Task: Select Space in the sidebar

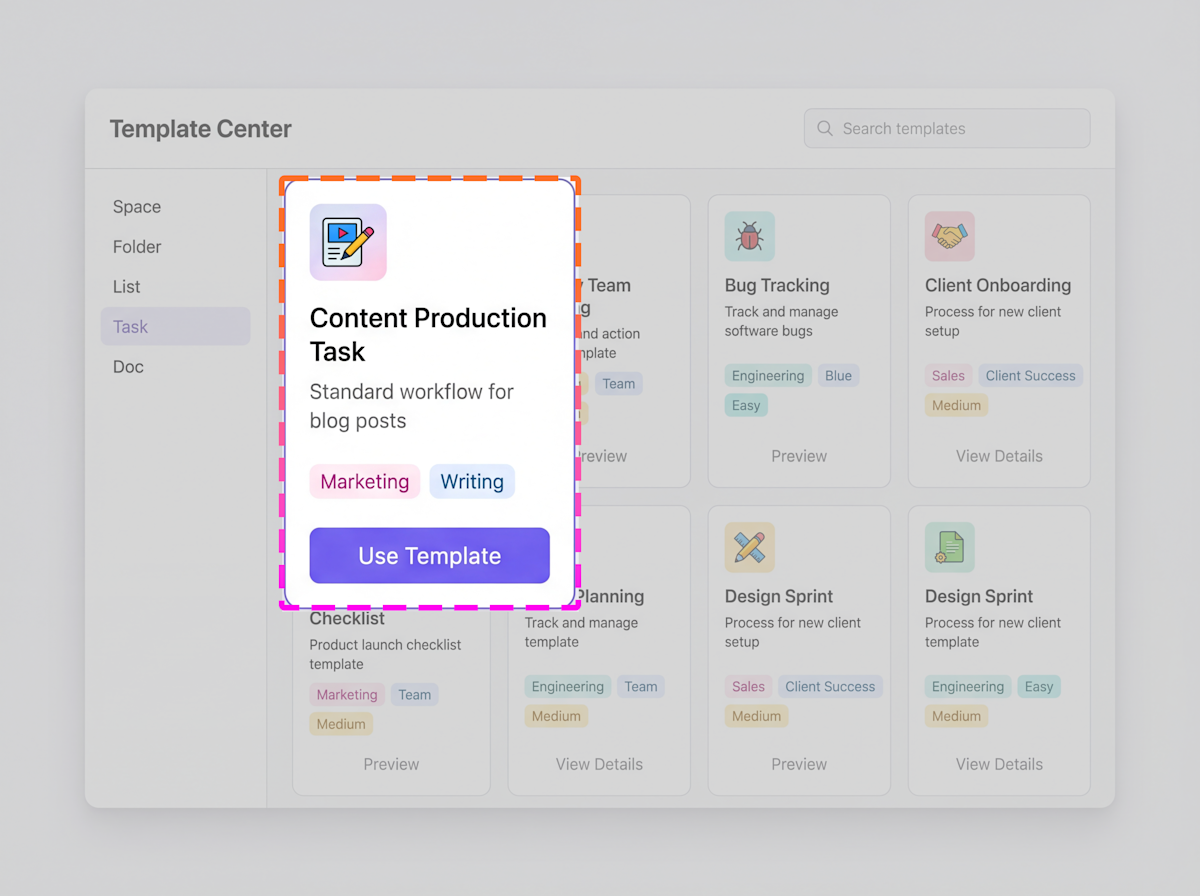Action: 175,207
